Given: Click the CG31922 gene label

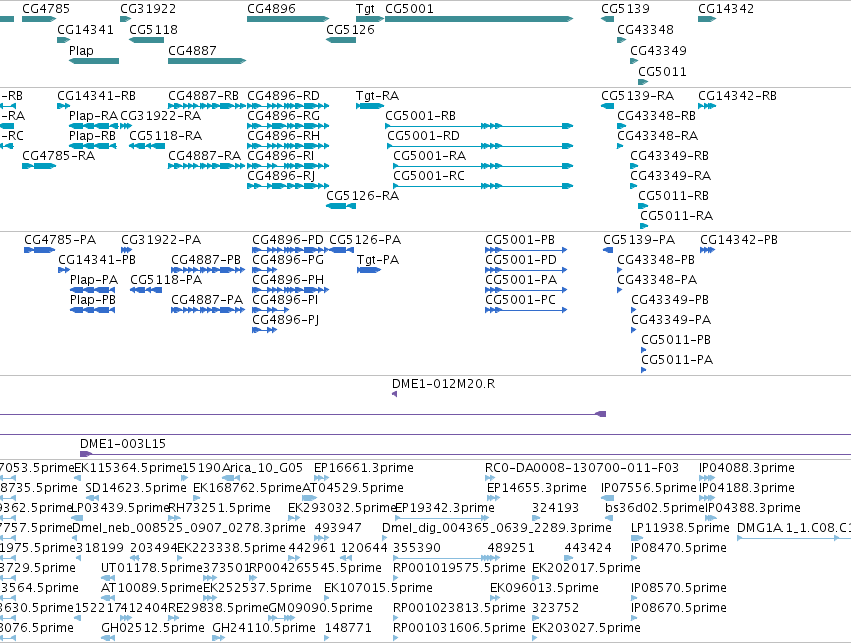Looking at the screenshot, I should 148,9.
